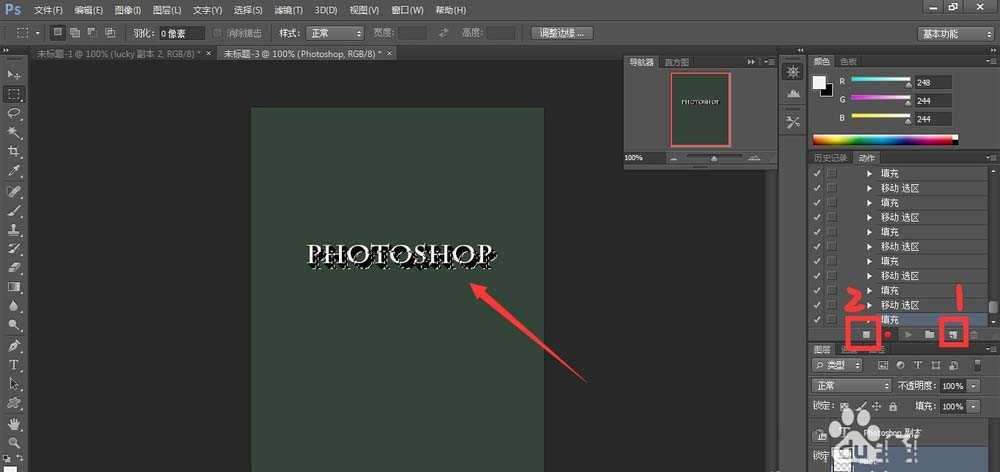The height and width of the screenshot is (472, 1000).
Task: Select the Move tool
Action: (14, 75)
